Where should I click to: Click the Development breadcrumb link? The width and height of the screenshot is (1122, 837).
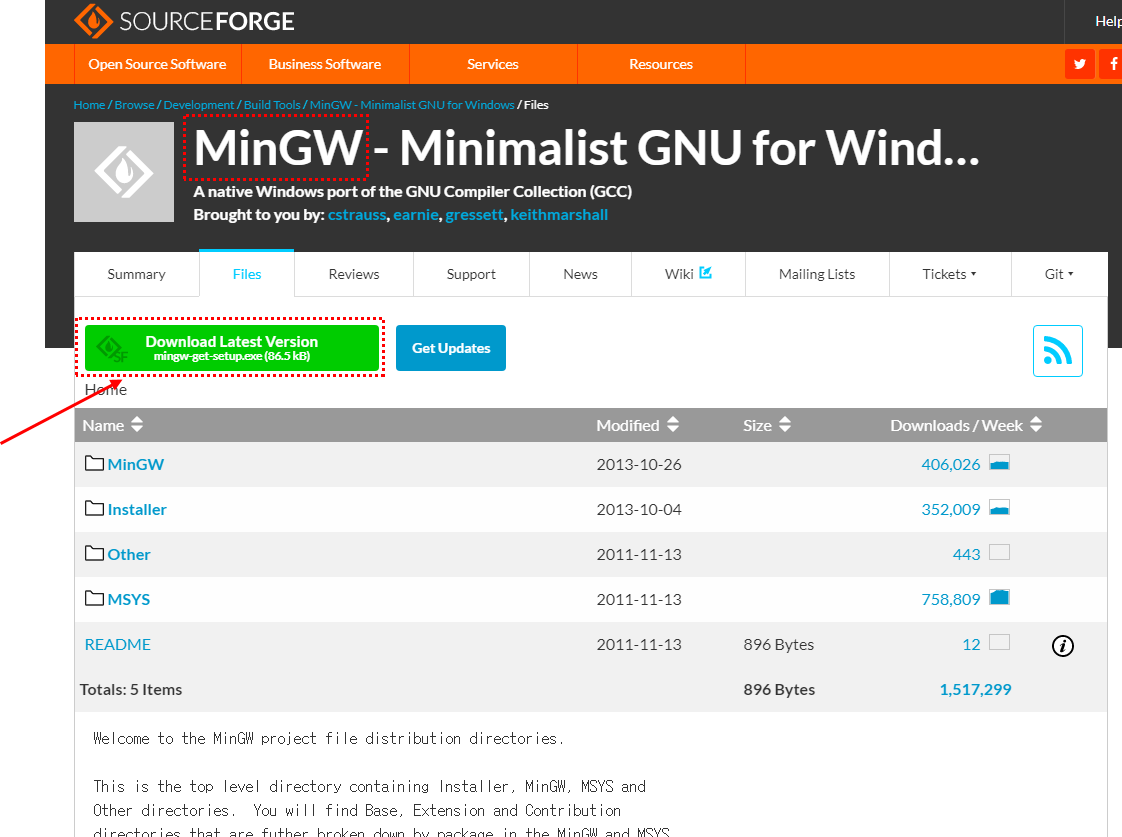199,104
